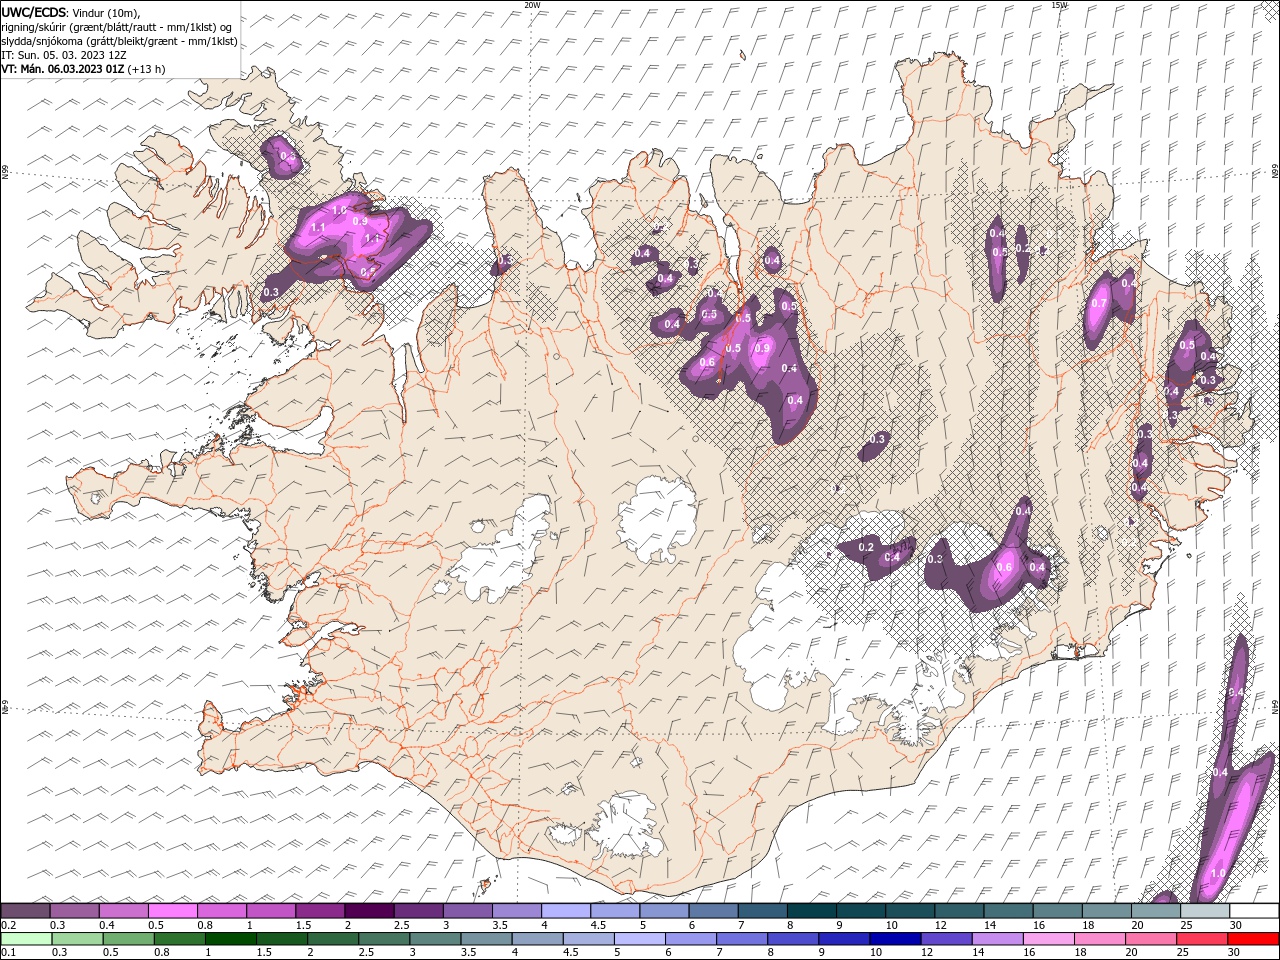
Task: Click the bright pink snow swatch right of 0.5
Action: [172, 911]
